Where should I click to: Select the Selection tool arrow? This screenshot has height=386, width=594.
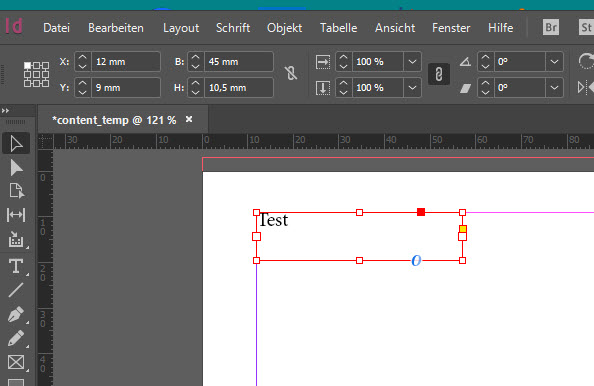[16, 144]
